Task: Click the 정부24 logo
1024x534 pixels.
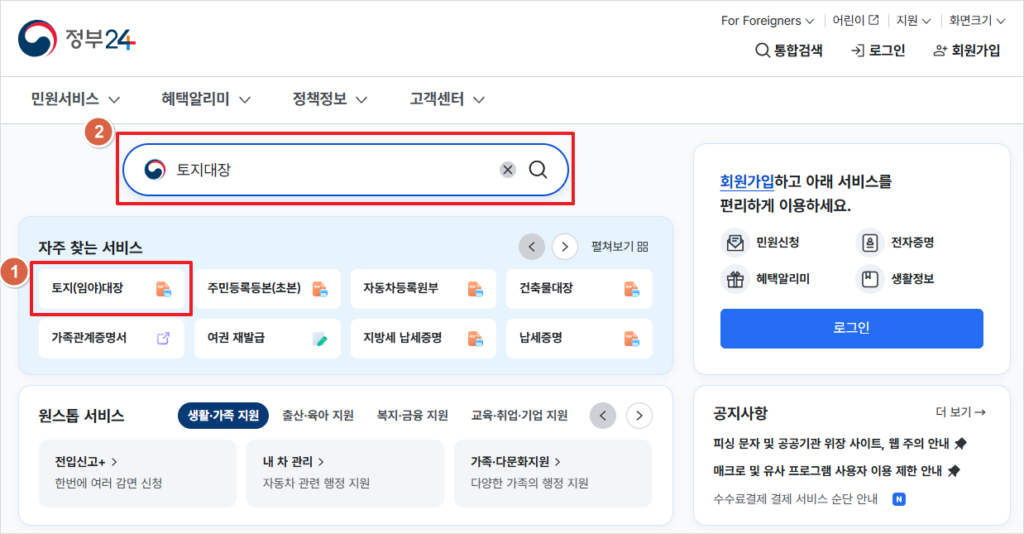Action: [76, 39]
